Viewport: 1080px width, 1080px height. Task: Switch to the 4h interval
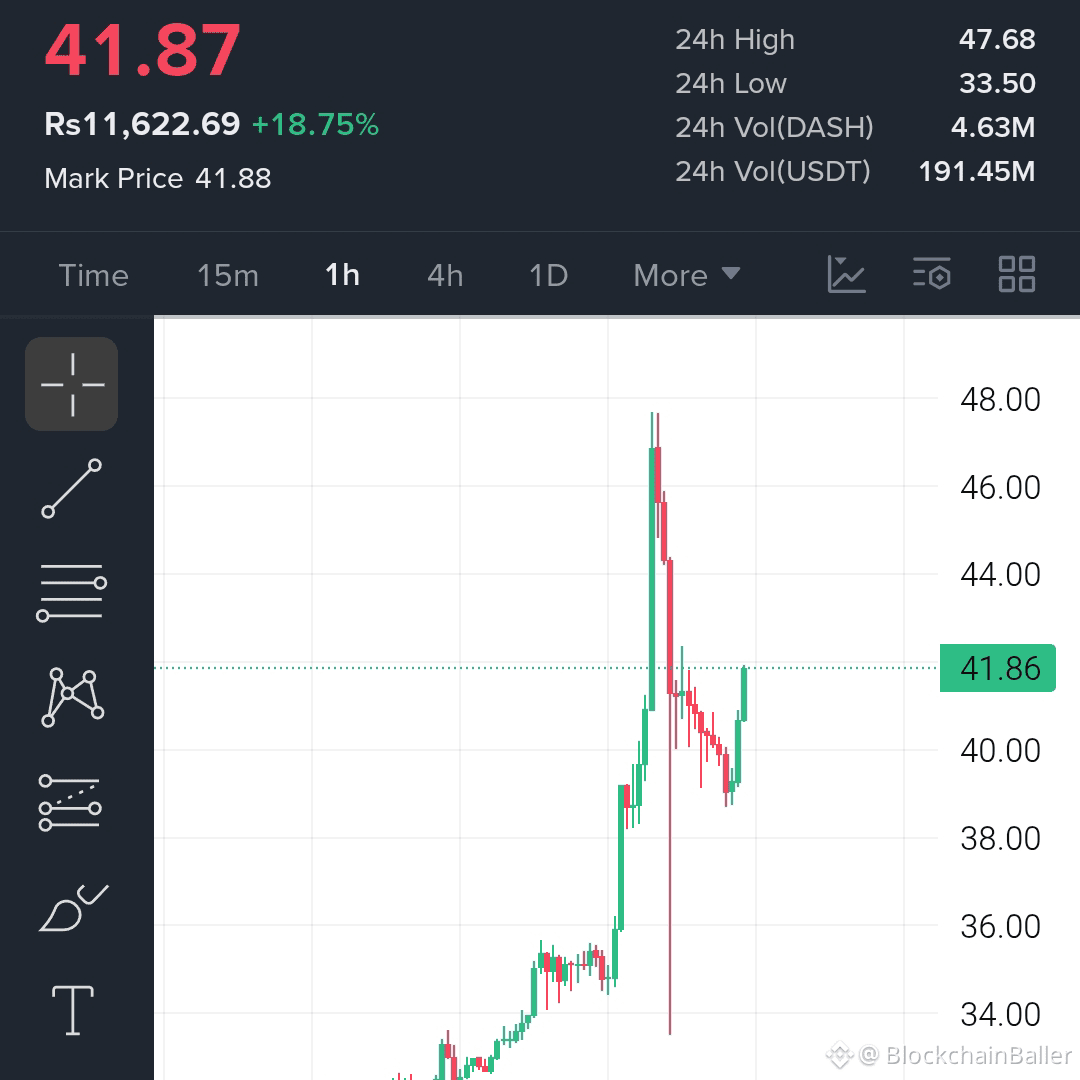[445, 276]
